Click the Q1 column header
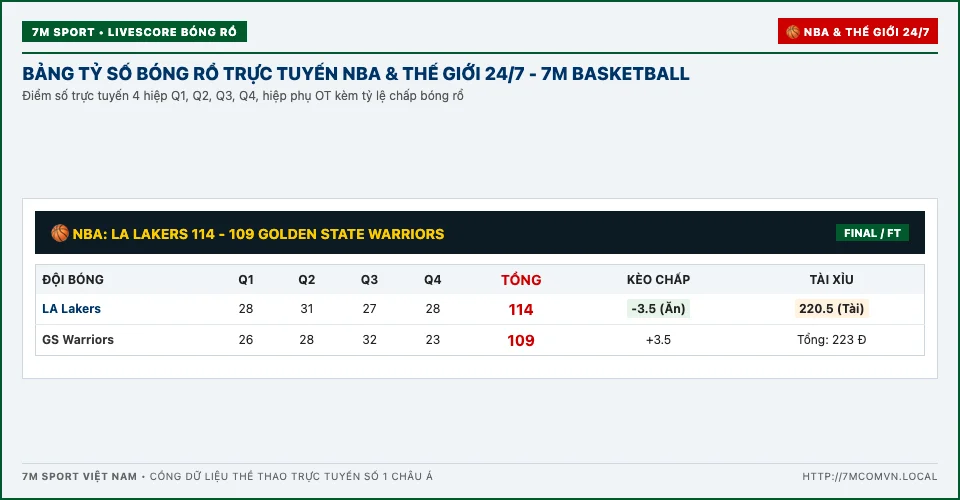 [x=246, y=280]
